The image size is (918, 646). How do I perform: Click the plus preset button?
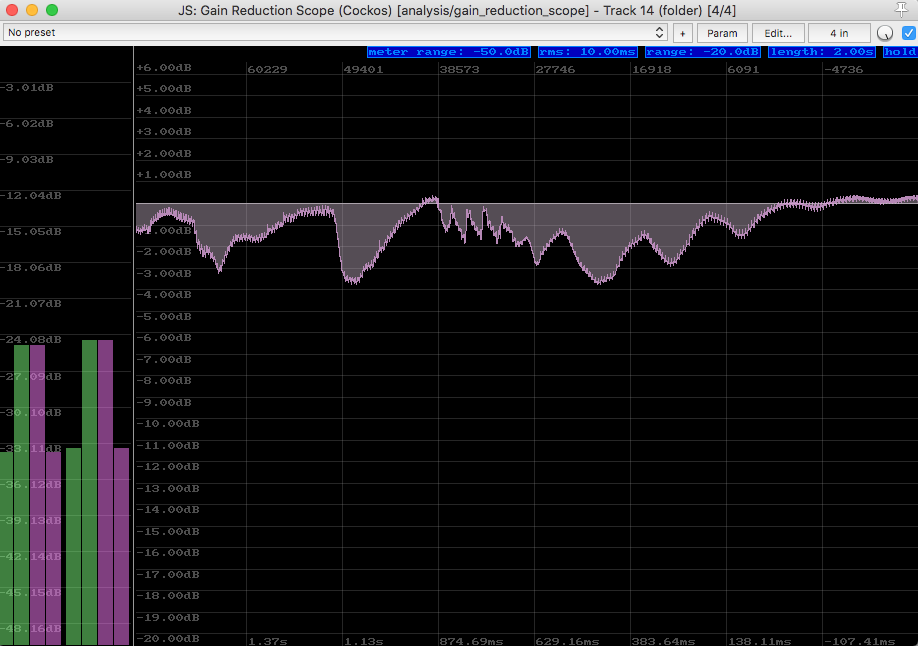(x=682, y=33)
